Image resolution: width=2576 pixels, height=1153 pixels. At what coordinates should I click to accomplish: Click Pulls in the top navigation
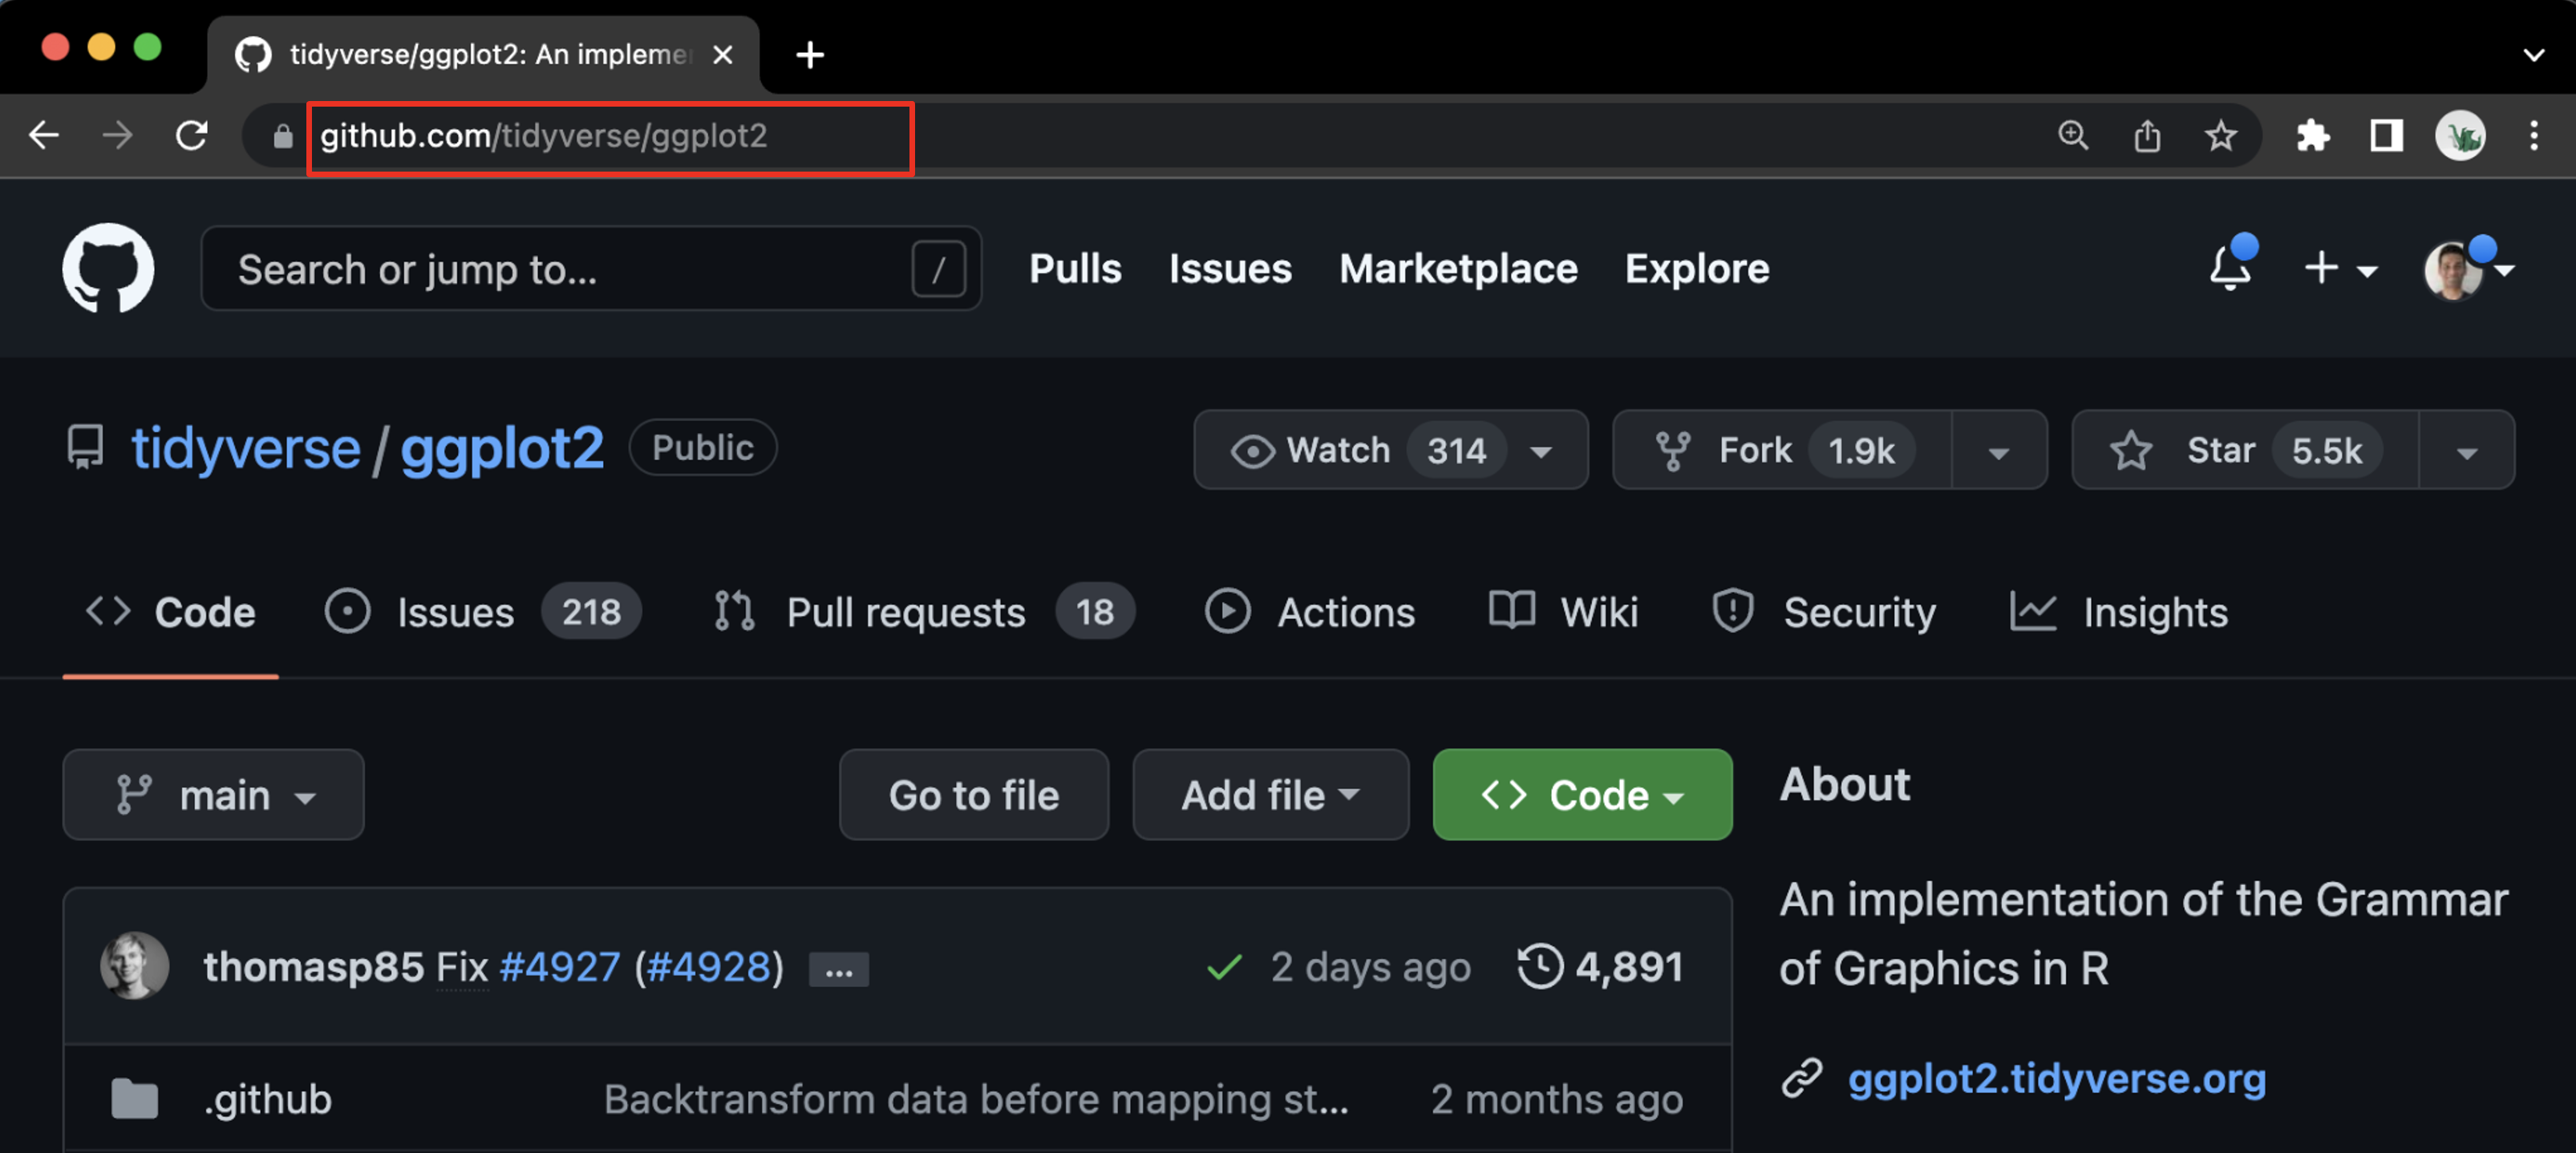coord(1075,268)
